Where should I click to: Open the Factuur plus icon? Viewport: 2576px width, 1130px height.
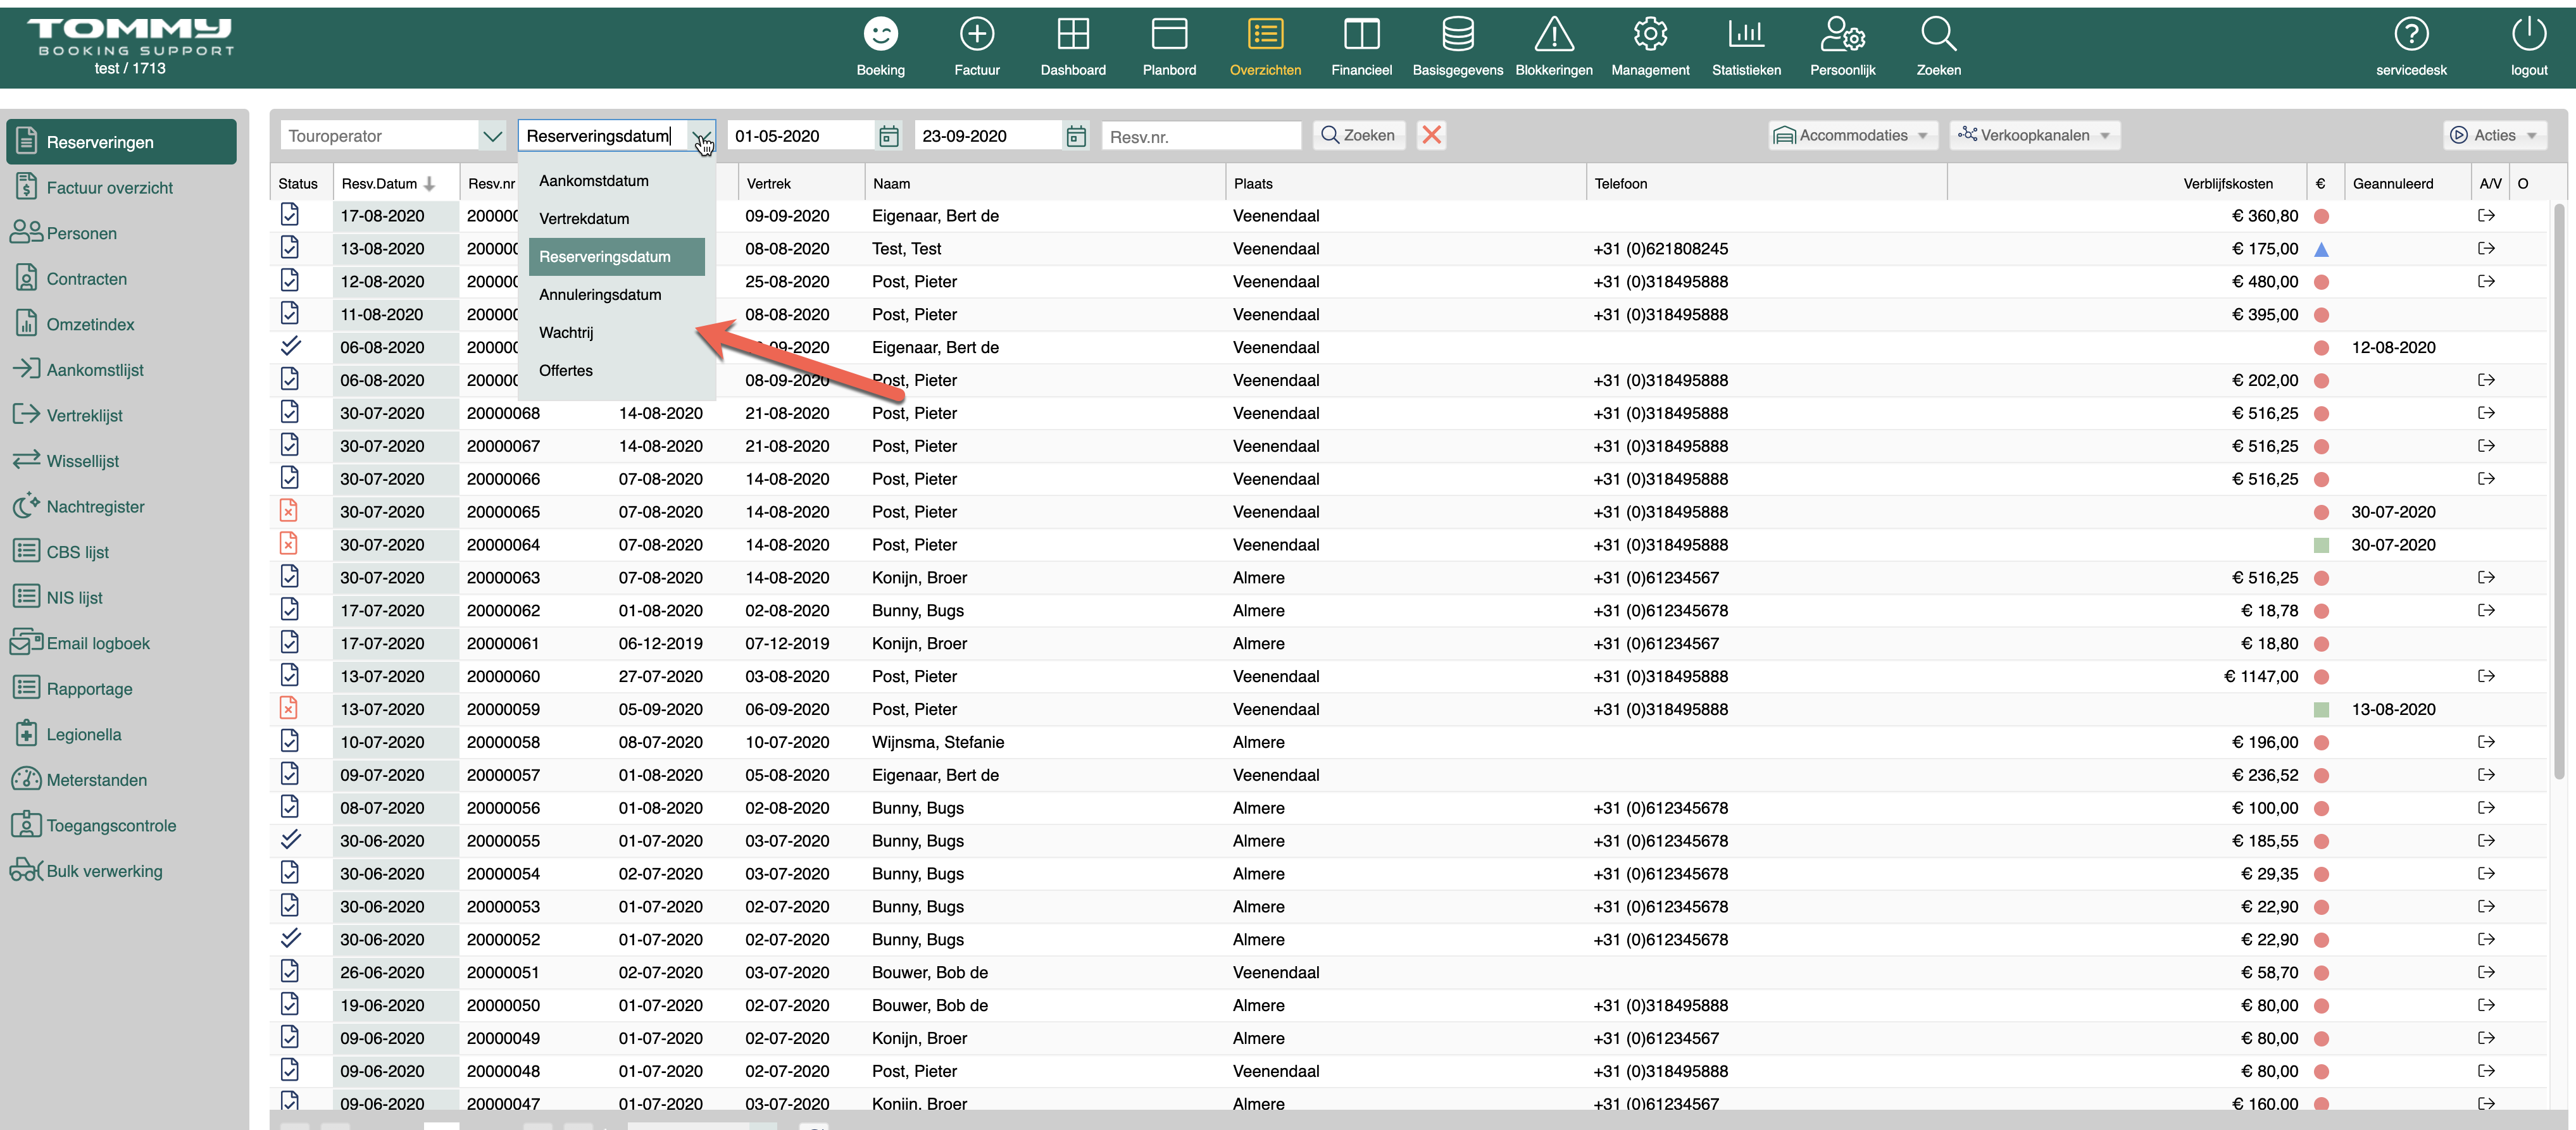tap(976, 34)
